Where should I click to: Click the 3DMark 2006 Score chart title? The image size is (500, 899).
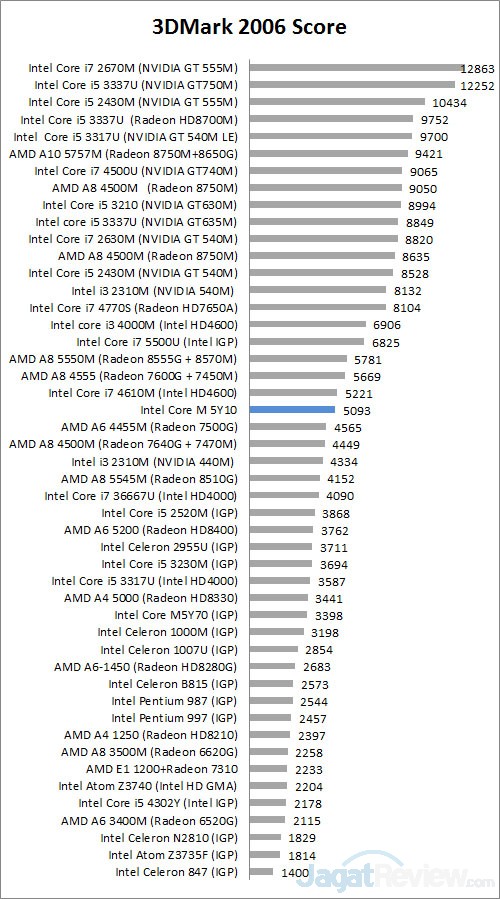(x=249, y=26)
